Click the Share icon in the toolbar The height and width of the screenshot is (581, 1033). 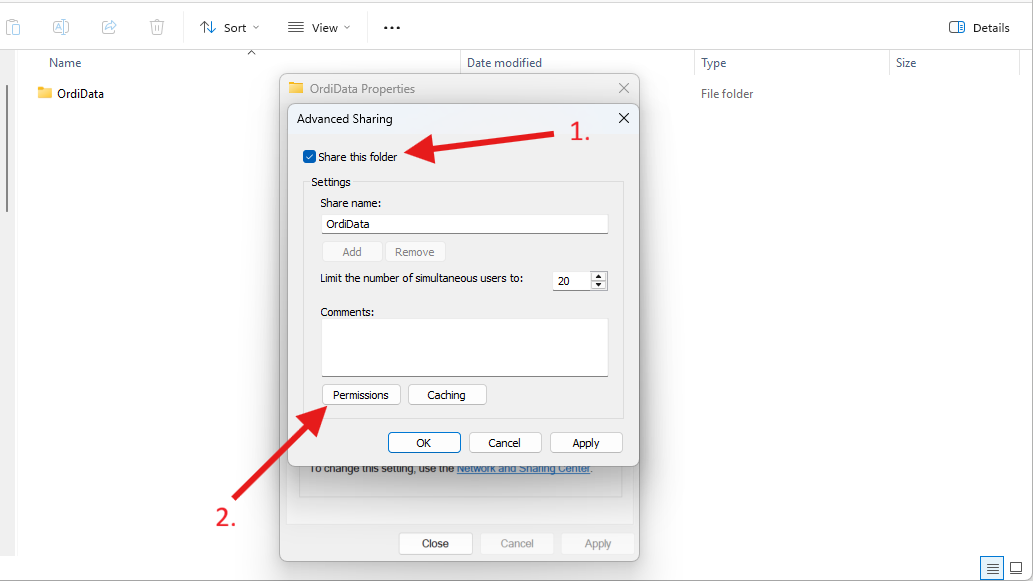109,27
